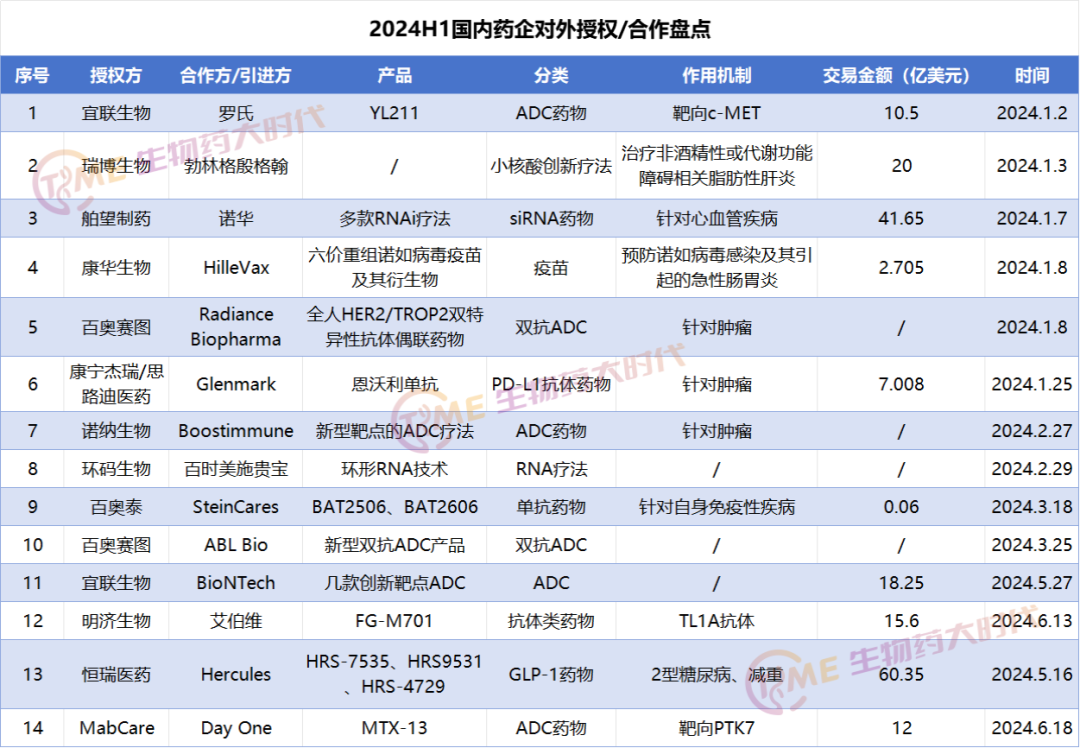The image size is (1080, 748).
Task: Click the cell '瑞博生物'
Action: [x=116, y=166]
